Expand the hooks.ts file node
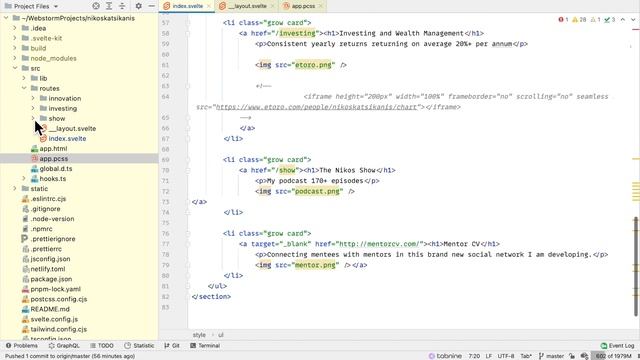640x360 pixels. (x=24, y=178)
